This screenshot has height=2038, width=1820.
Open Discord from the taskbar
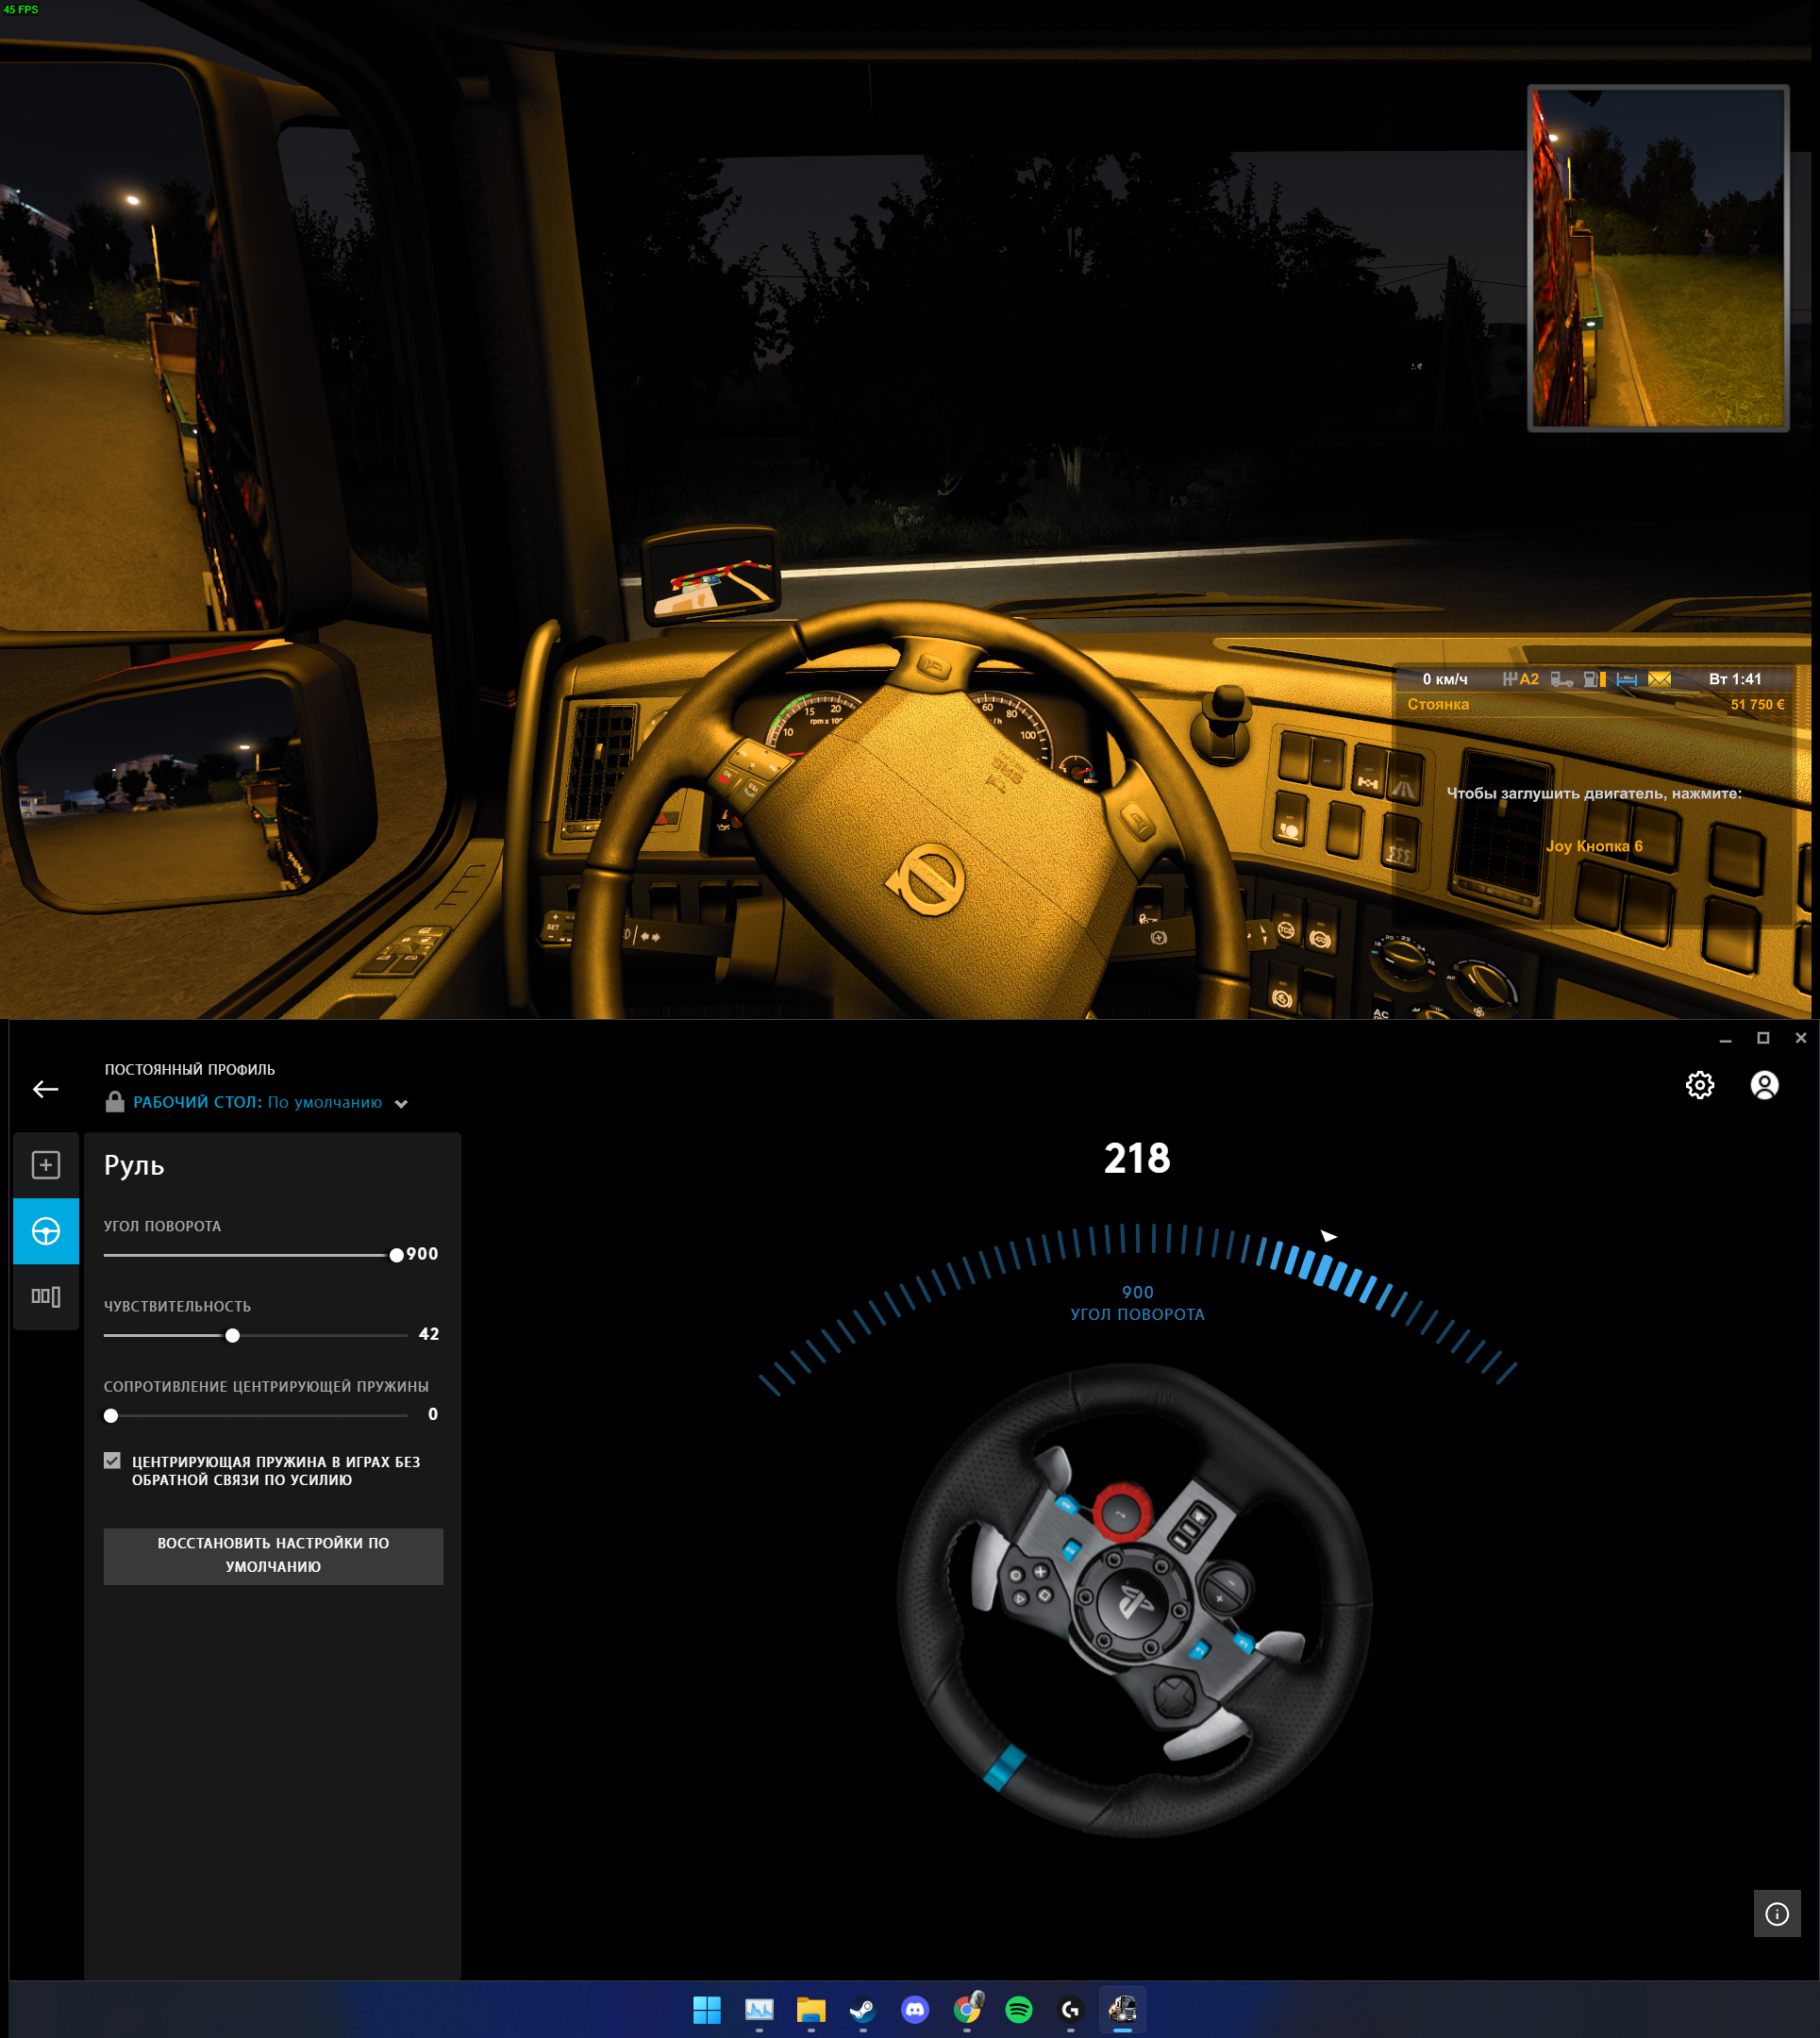[914, 2010]
